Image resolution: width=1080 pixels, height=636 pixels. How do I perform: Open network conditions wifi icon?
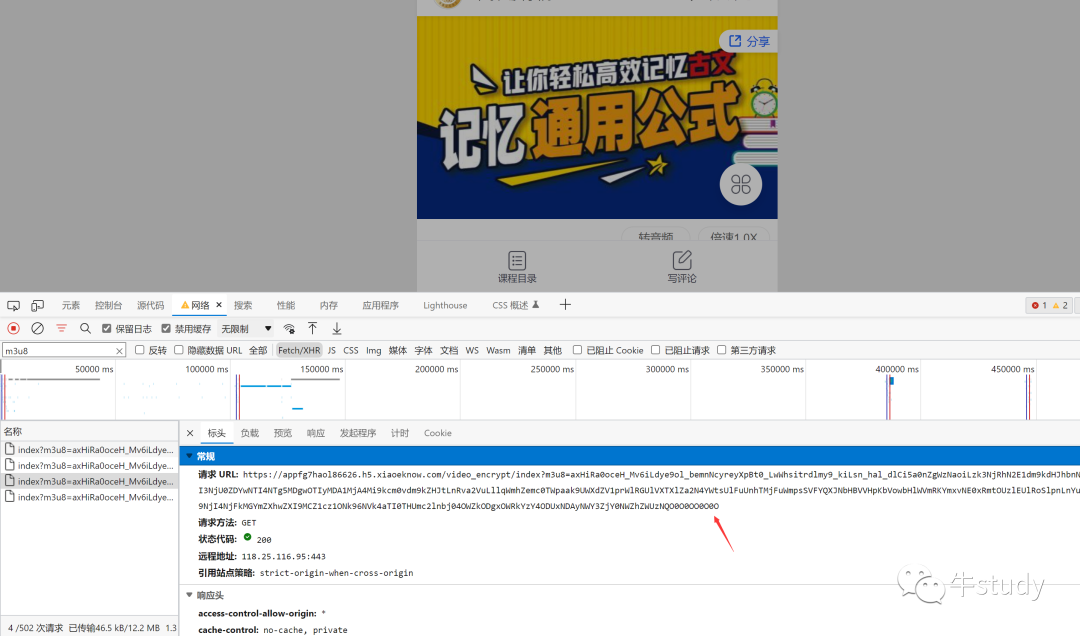(289, 329)
